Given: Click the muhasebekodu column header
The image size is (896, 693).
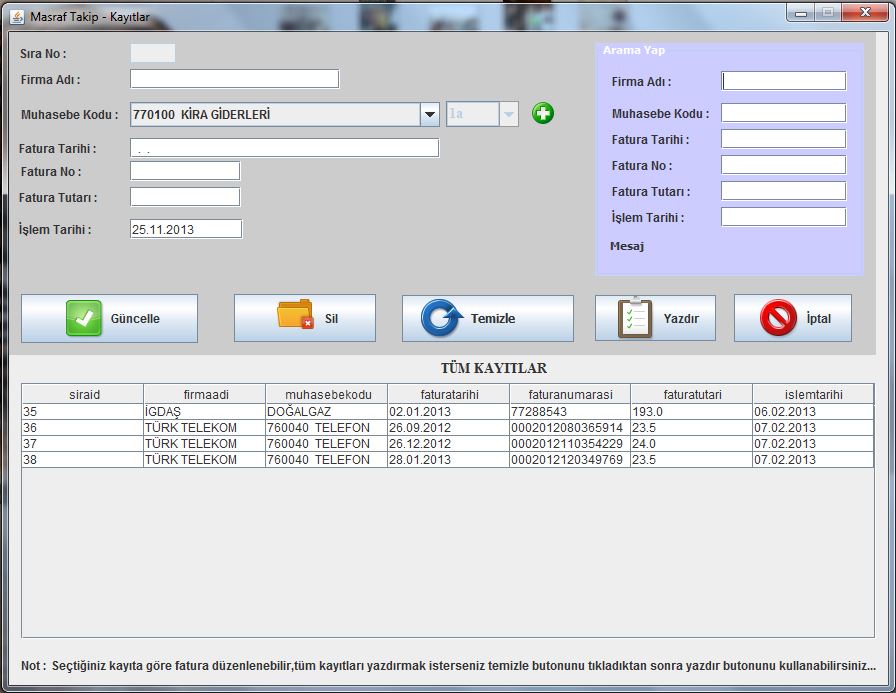Looking at the screenshot, I should tap(326, 394).
